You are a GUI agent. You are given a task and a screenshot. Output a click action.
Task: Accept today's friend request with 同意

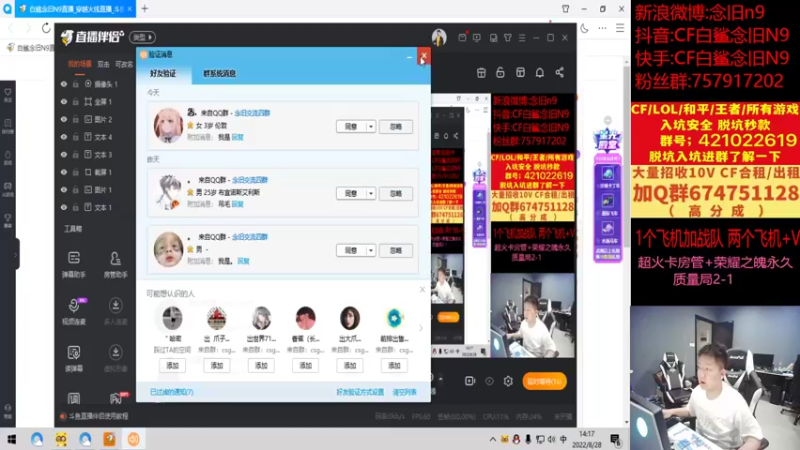pos(351,127)
